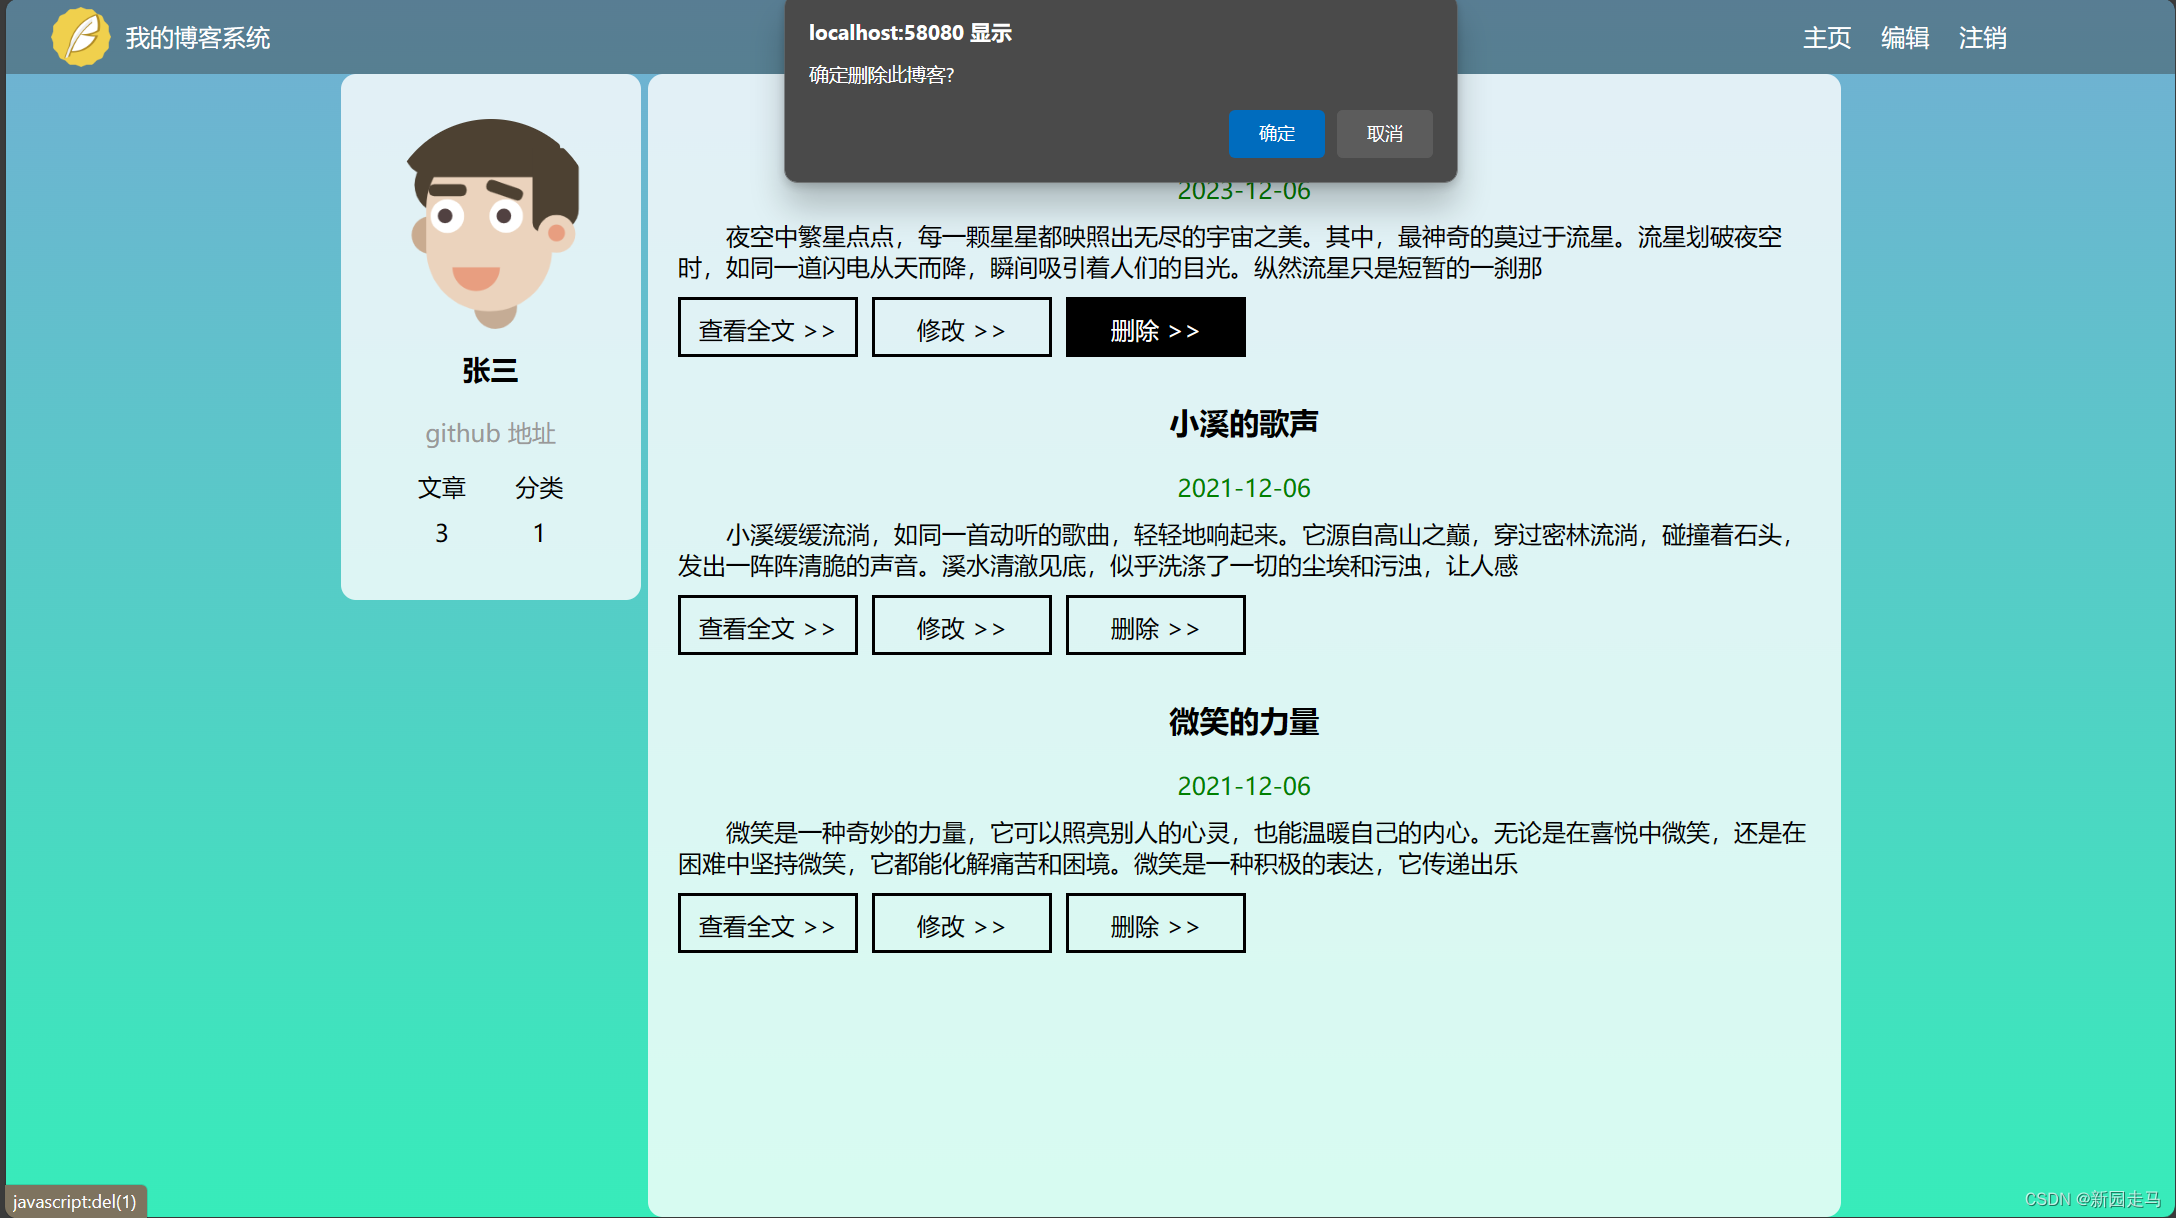Click the 我的博客系统 site title

198,38
